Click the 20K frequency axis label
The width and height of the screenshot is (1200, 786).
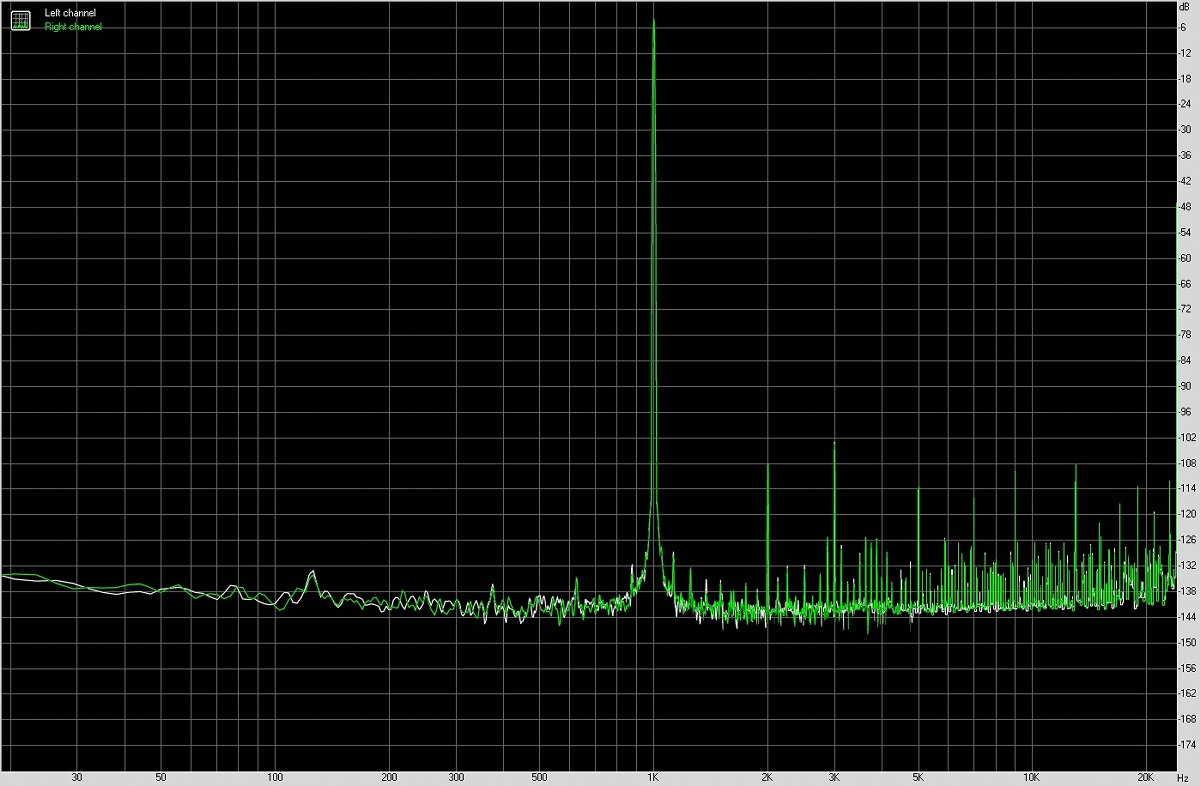click(x=1145, y=777)
